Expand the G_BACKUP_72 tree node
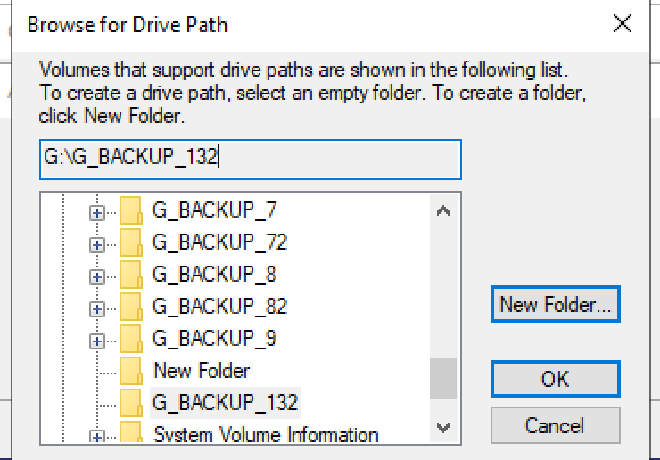The image size is (660, 460). tap(97, 244)
